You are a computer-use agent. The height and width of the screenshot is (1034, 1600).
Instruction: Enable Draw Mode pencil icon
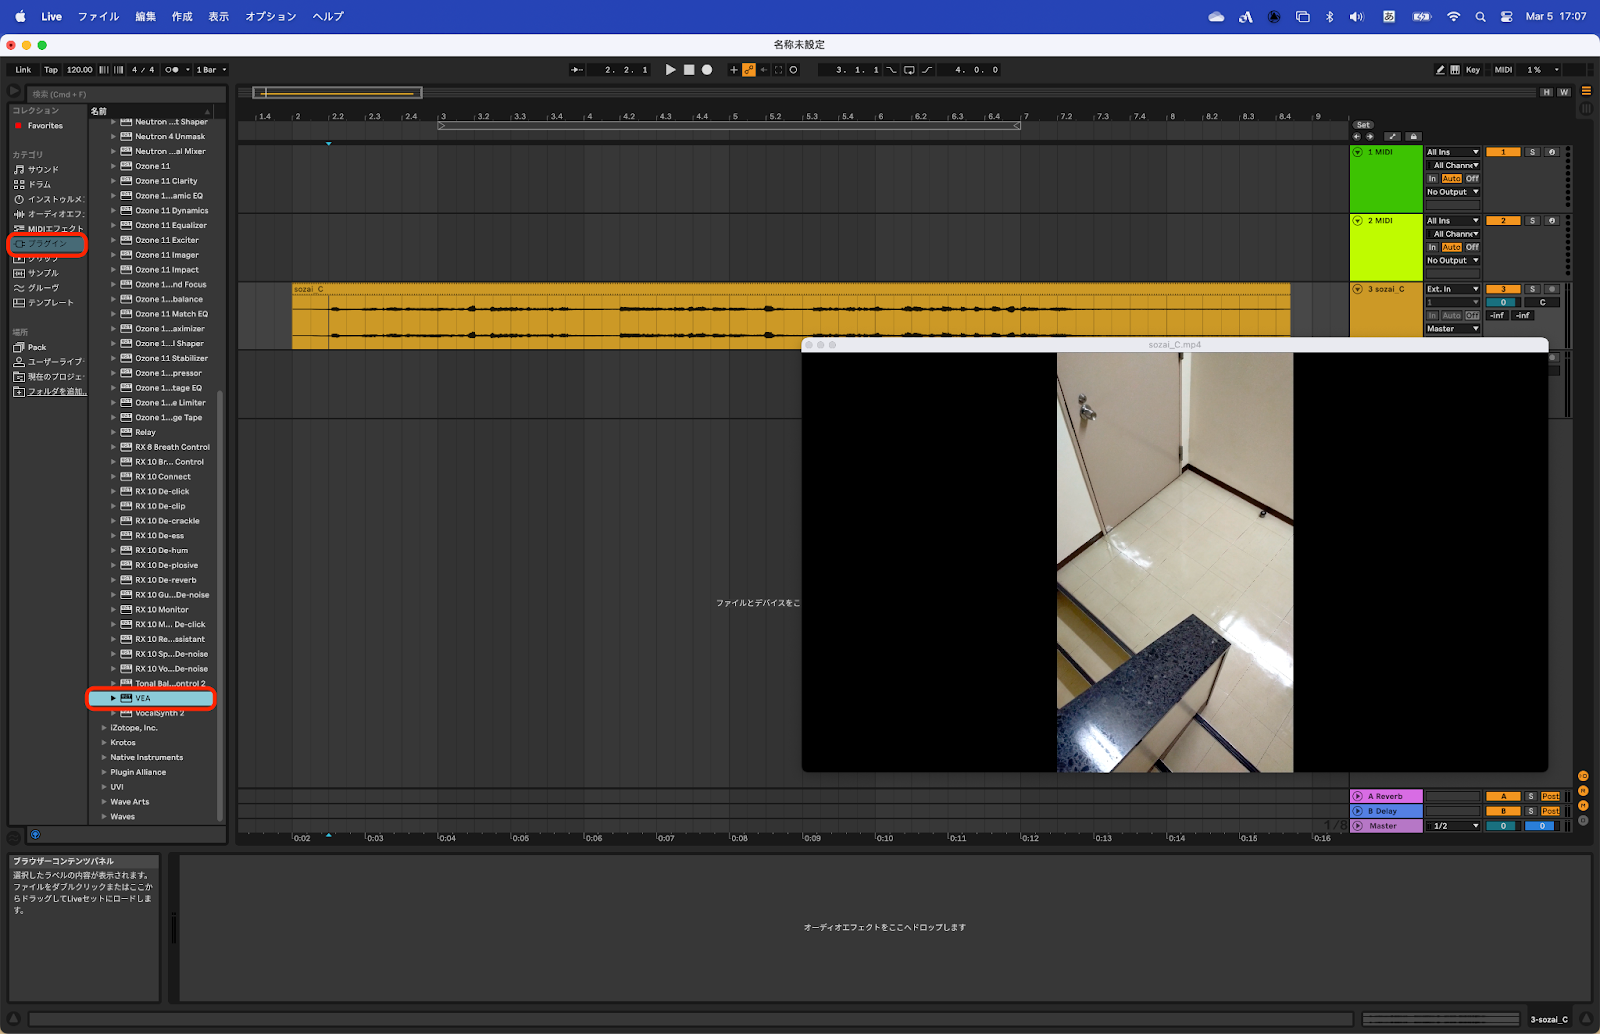coord(1440,70)
